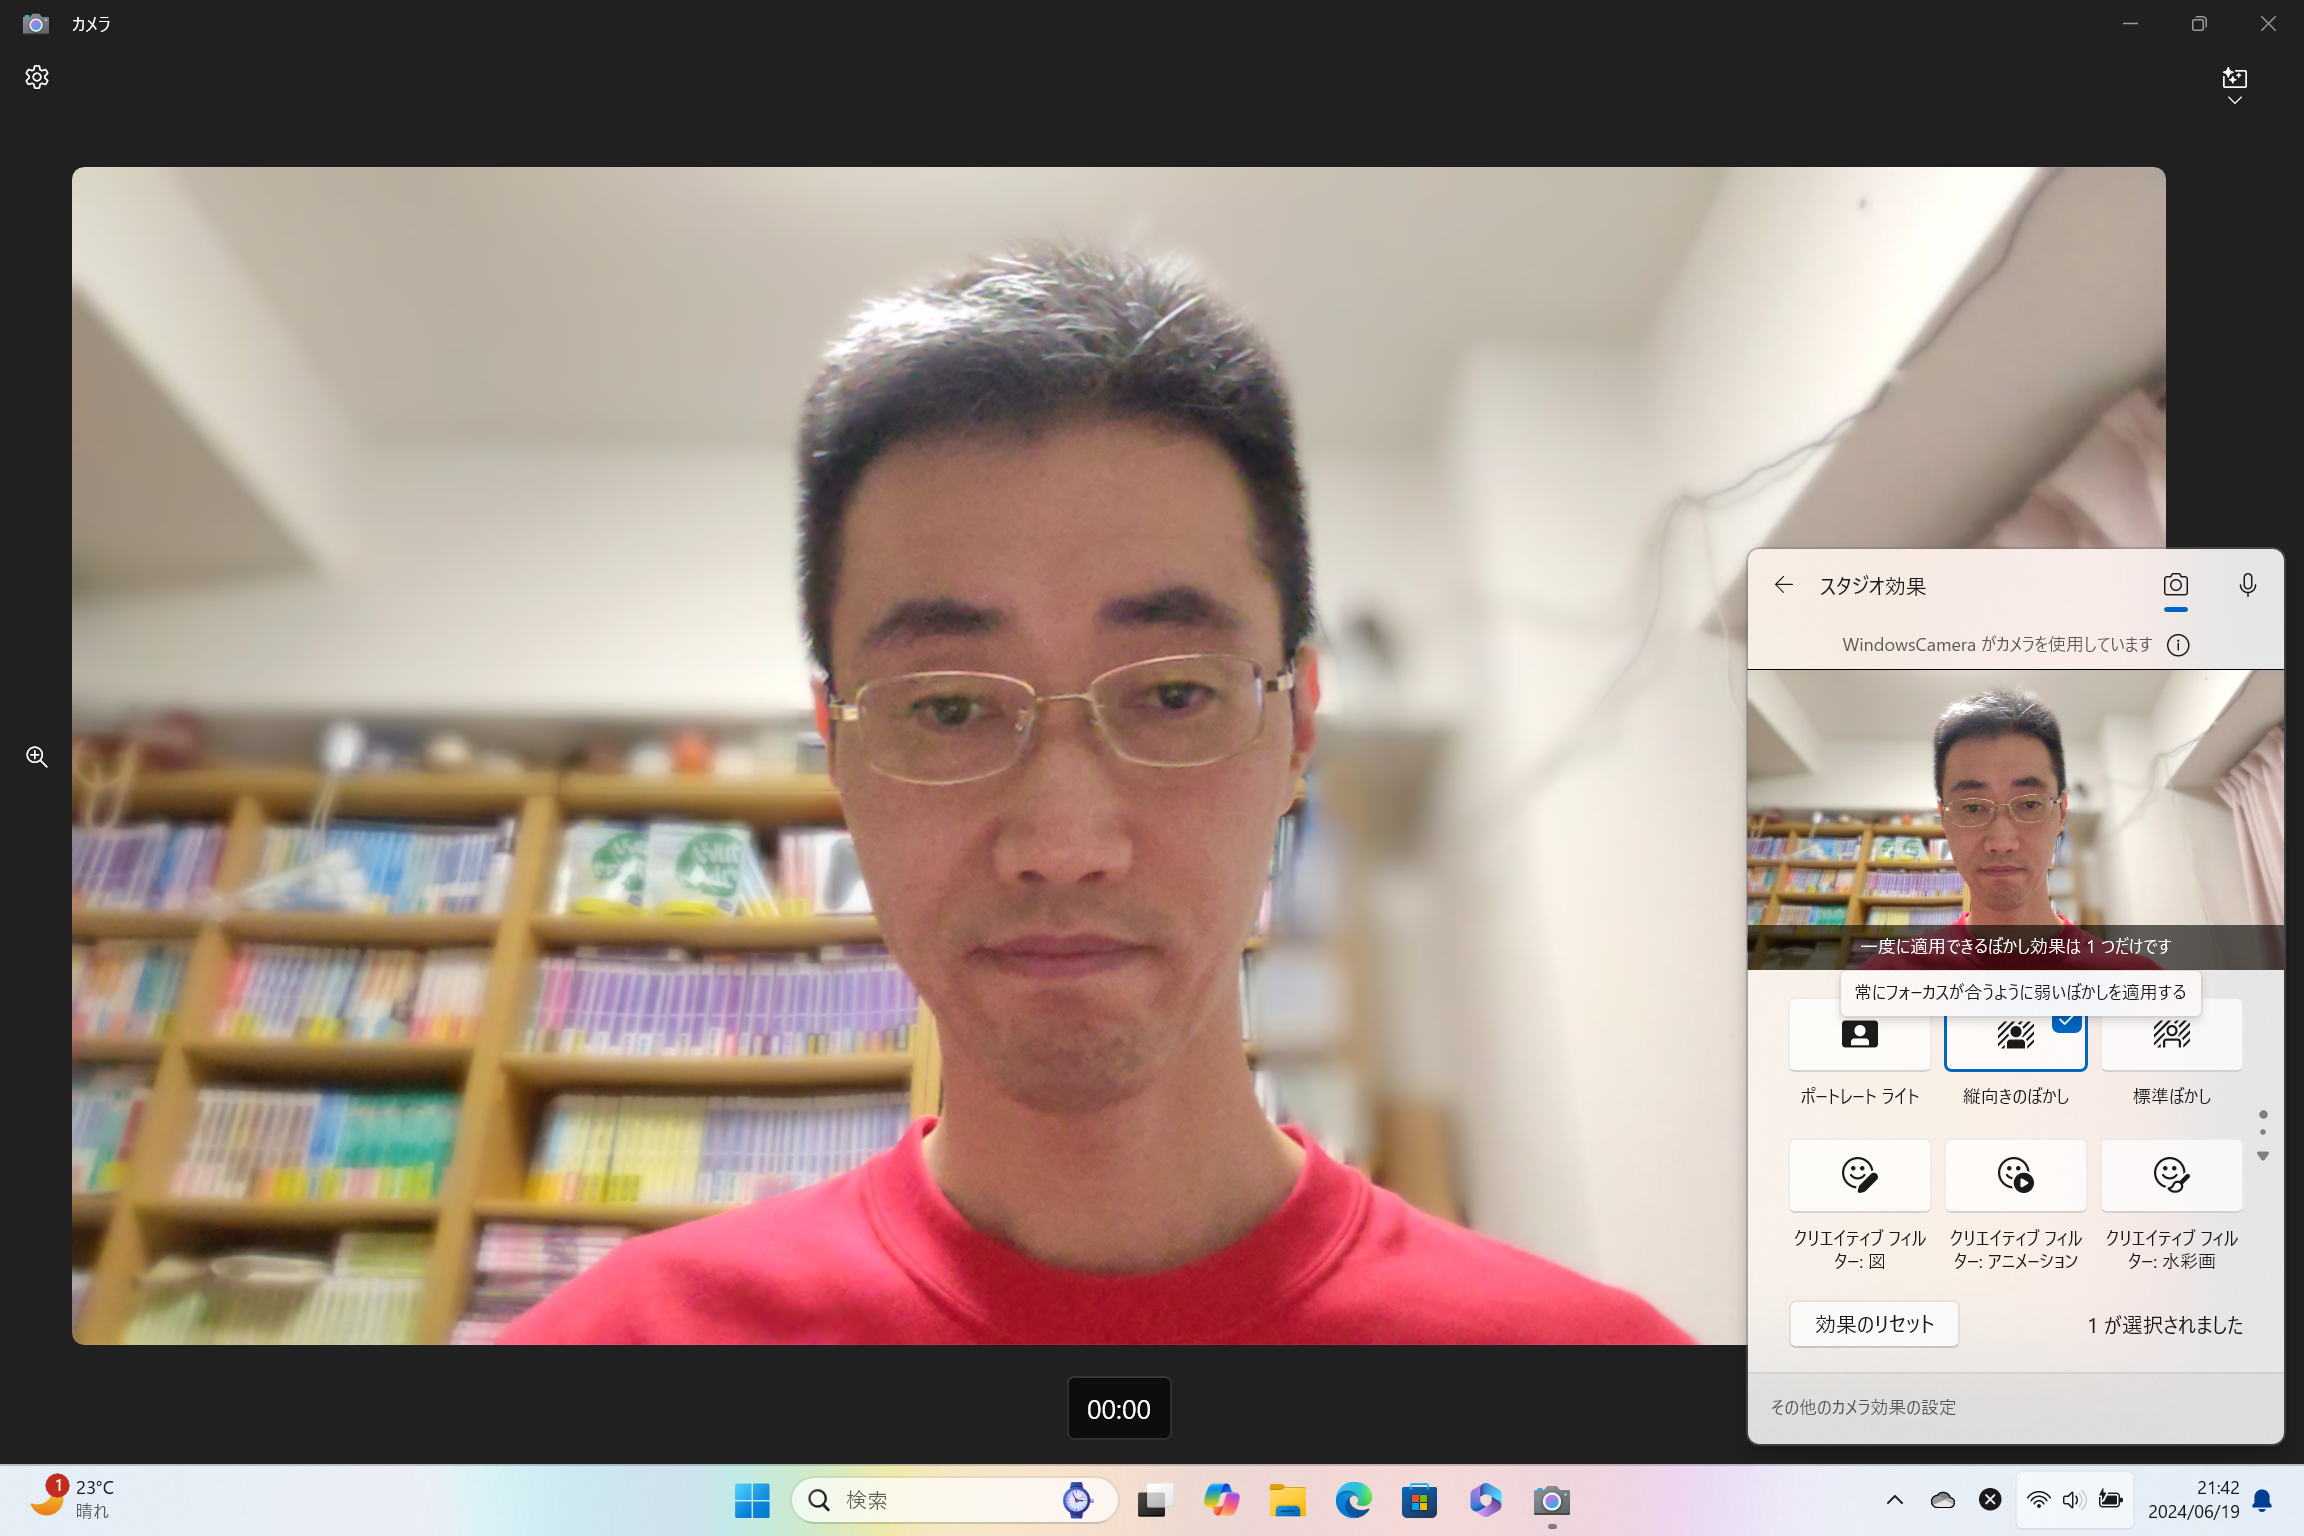Click 効果のリセット button

pyautogui.click(x=1873, y=1324)
